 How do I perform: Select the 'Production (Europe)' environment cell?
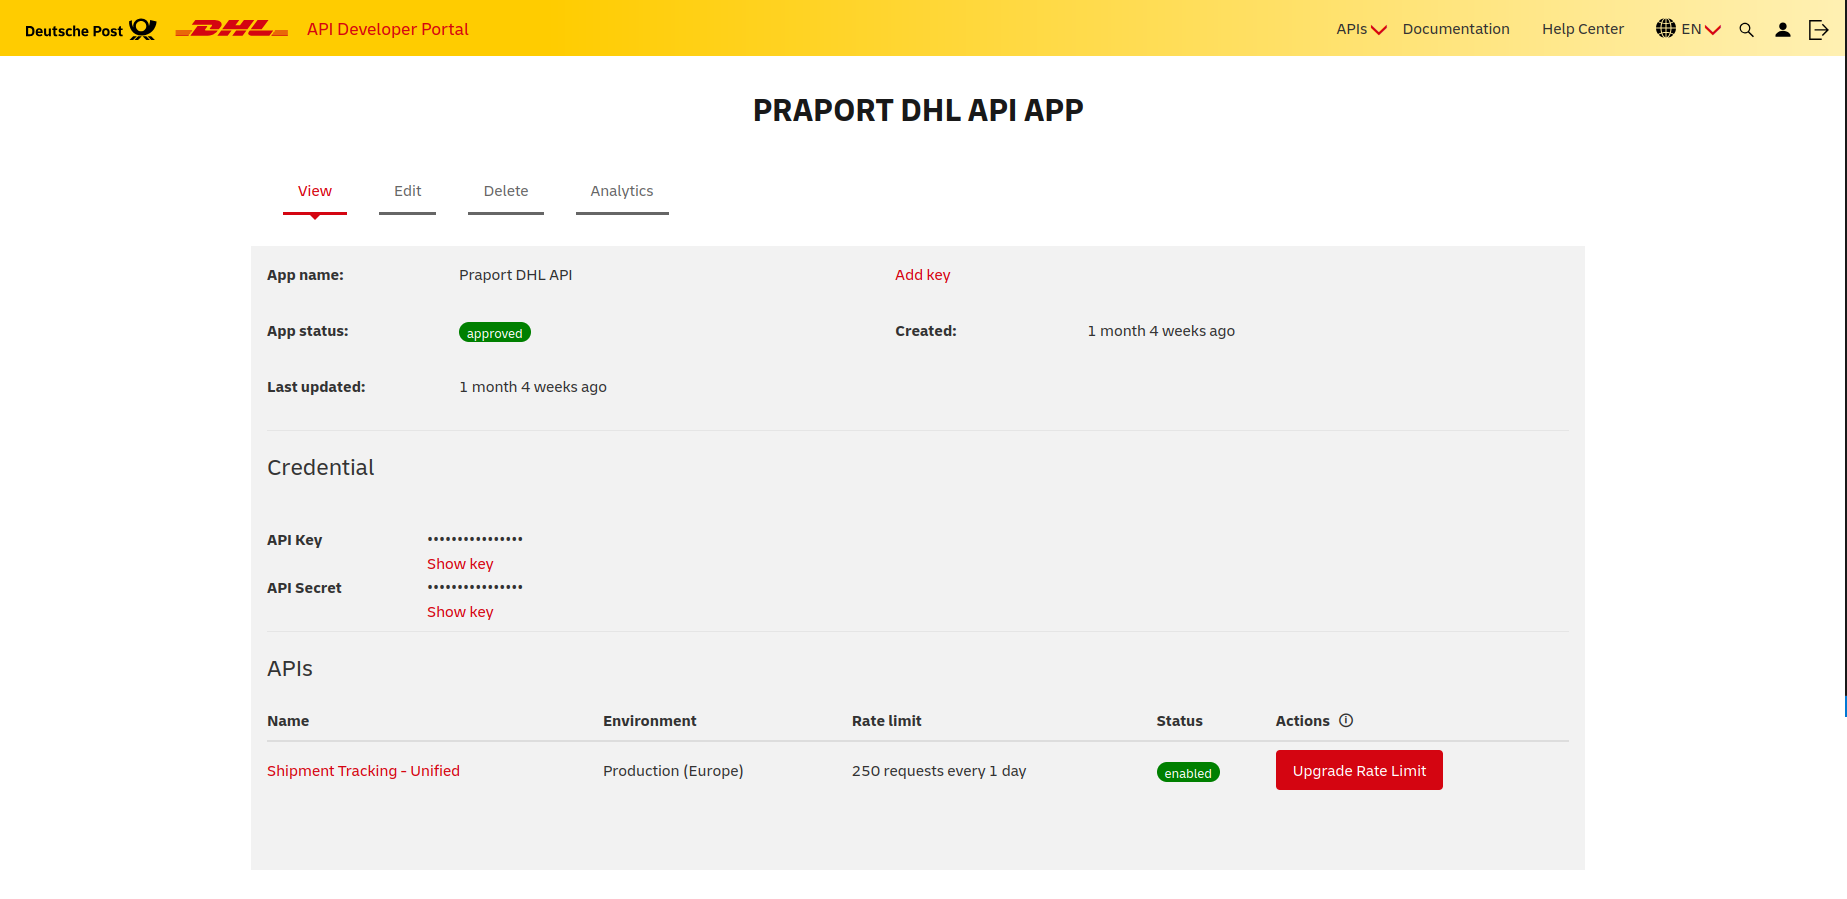pos(673,771)
